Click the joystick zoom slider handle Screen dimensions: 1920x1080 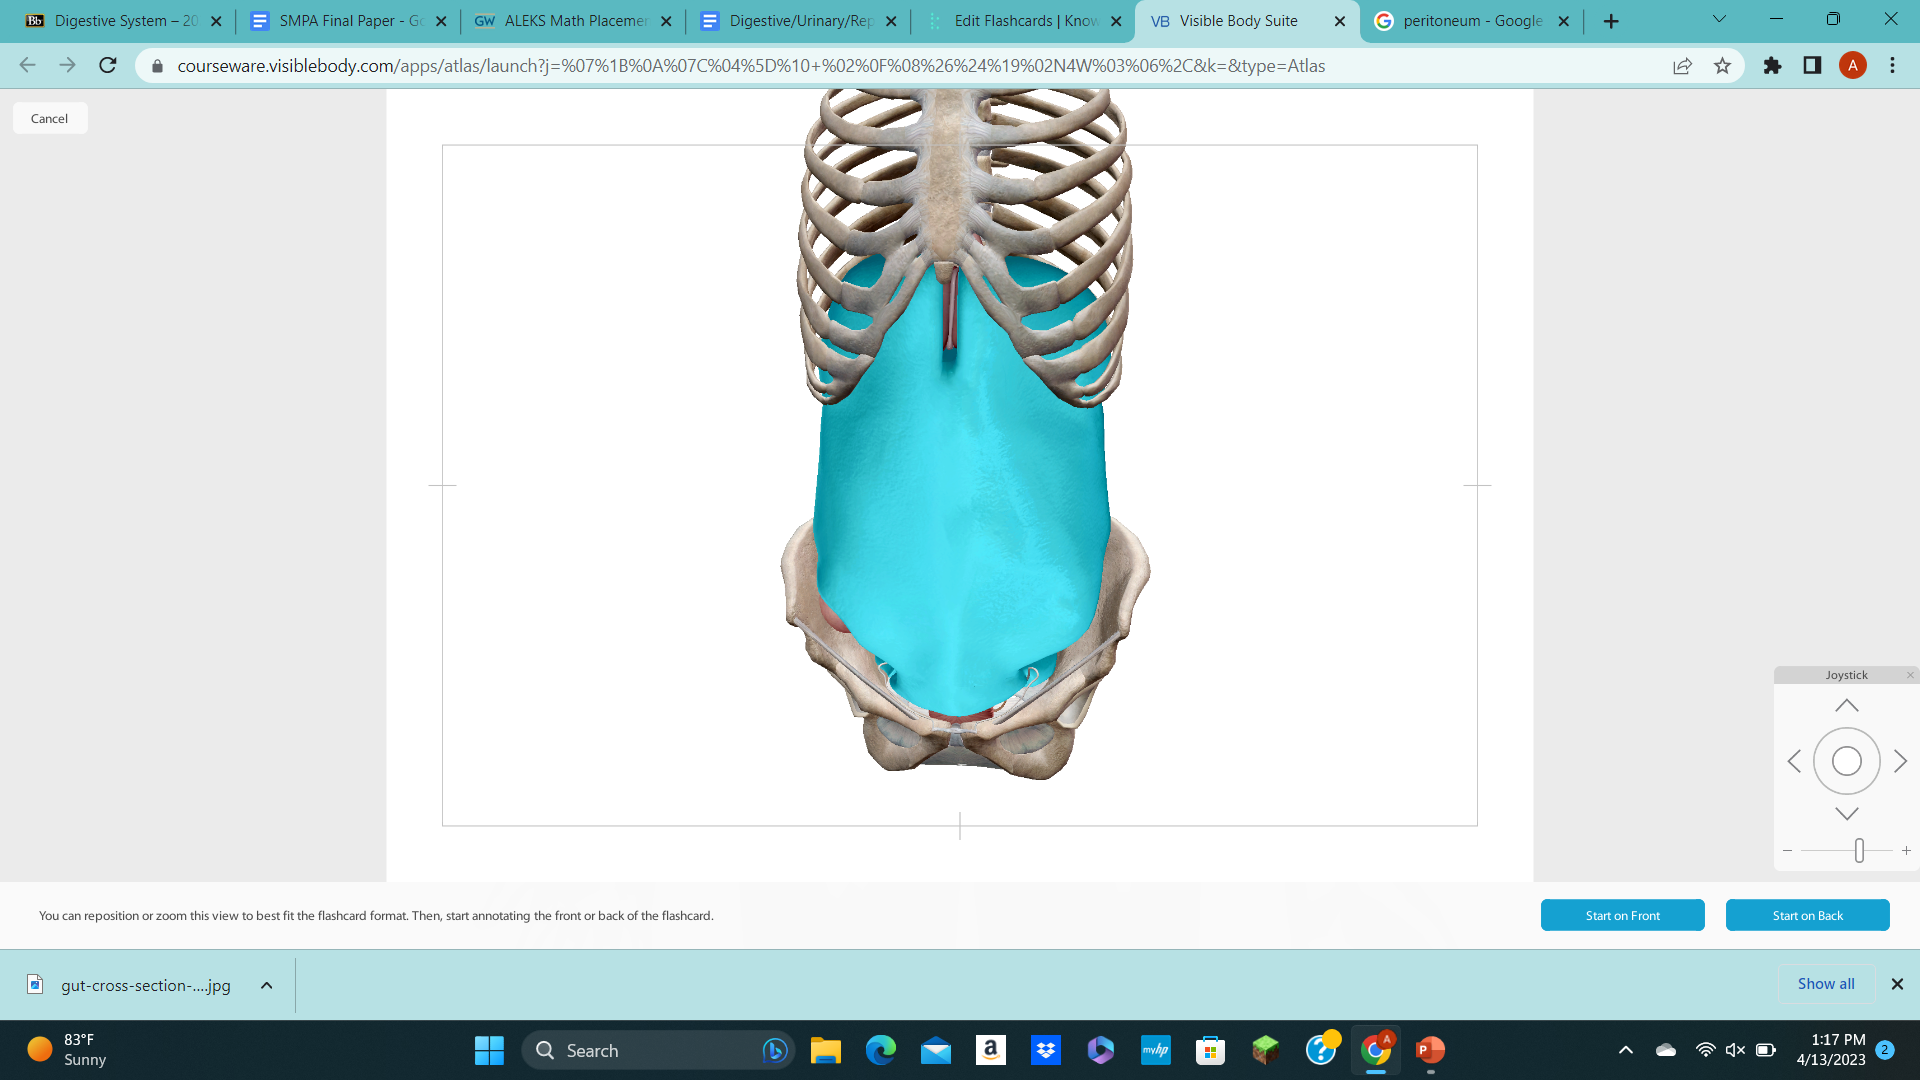(x=1858, y=850)
